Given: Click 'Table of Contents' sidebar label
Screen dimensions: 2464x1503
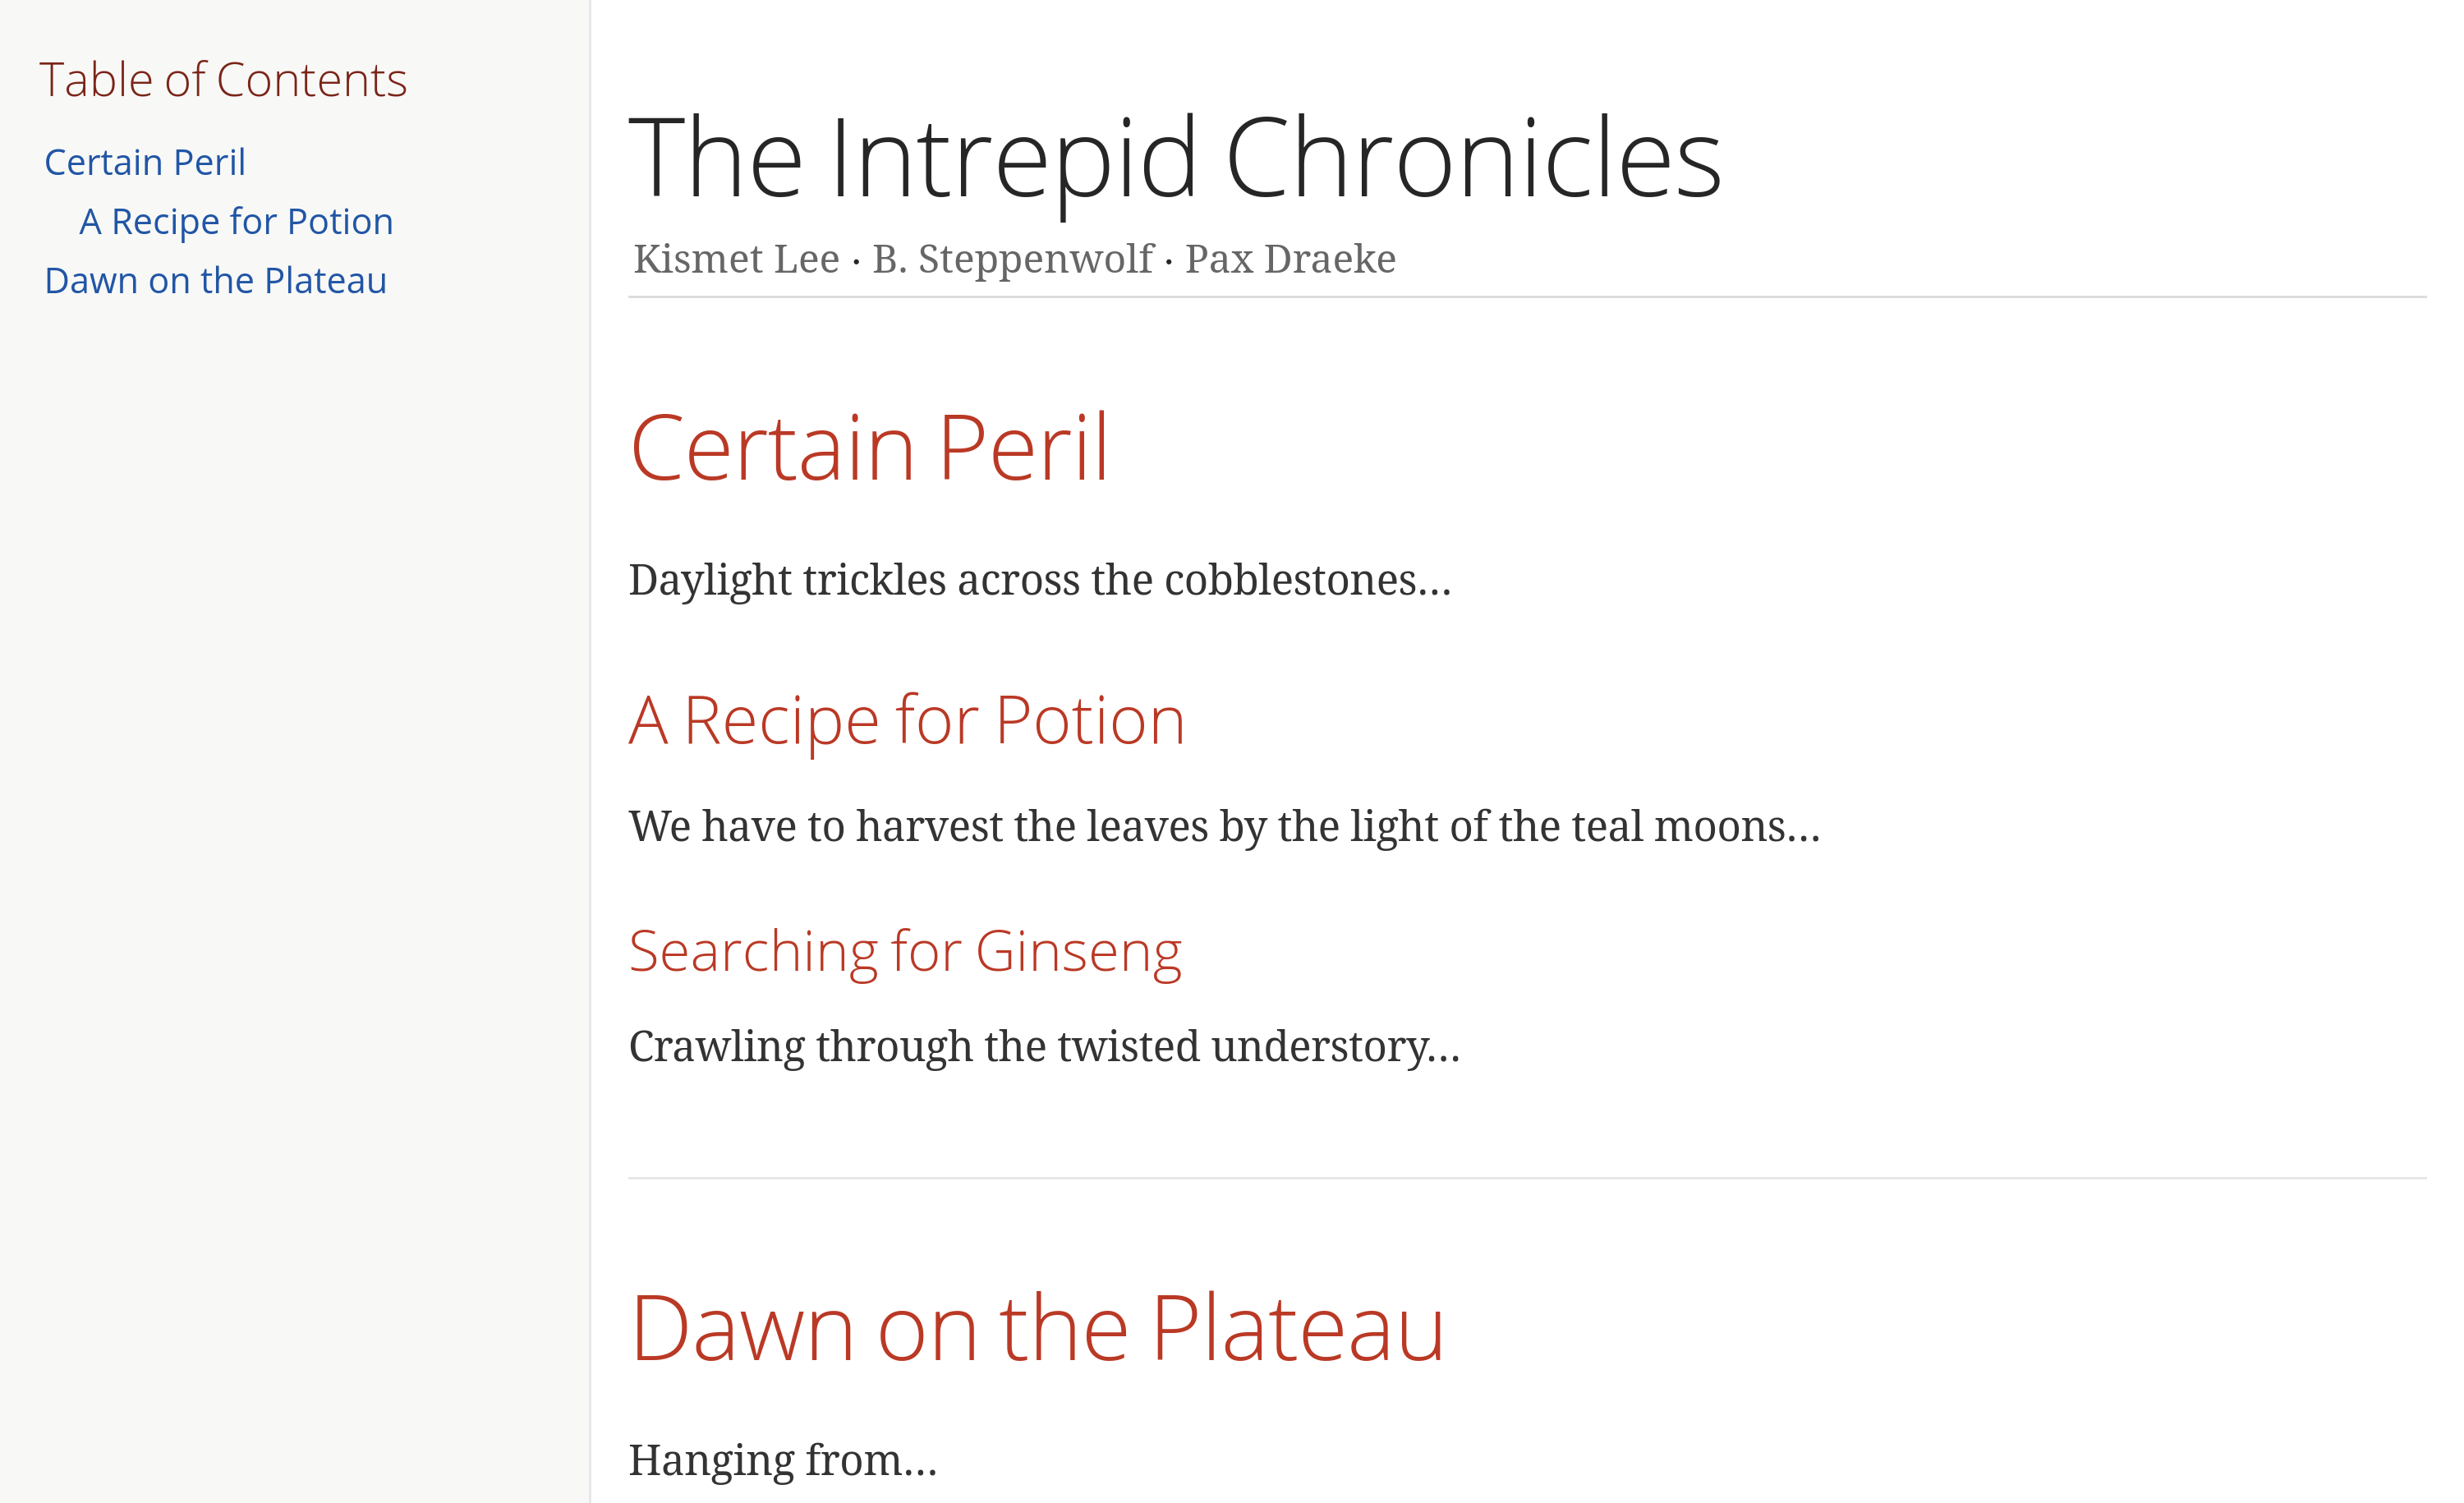Looking at the screenshot, I should pos(223,77).
